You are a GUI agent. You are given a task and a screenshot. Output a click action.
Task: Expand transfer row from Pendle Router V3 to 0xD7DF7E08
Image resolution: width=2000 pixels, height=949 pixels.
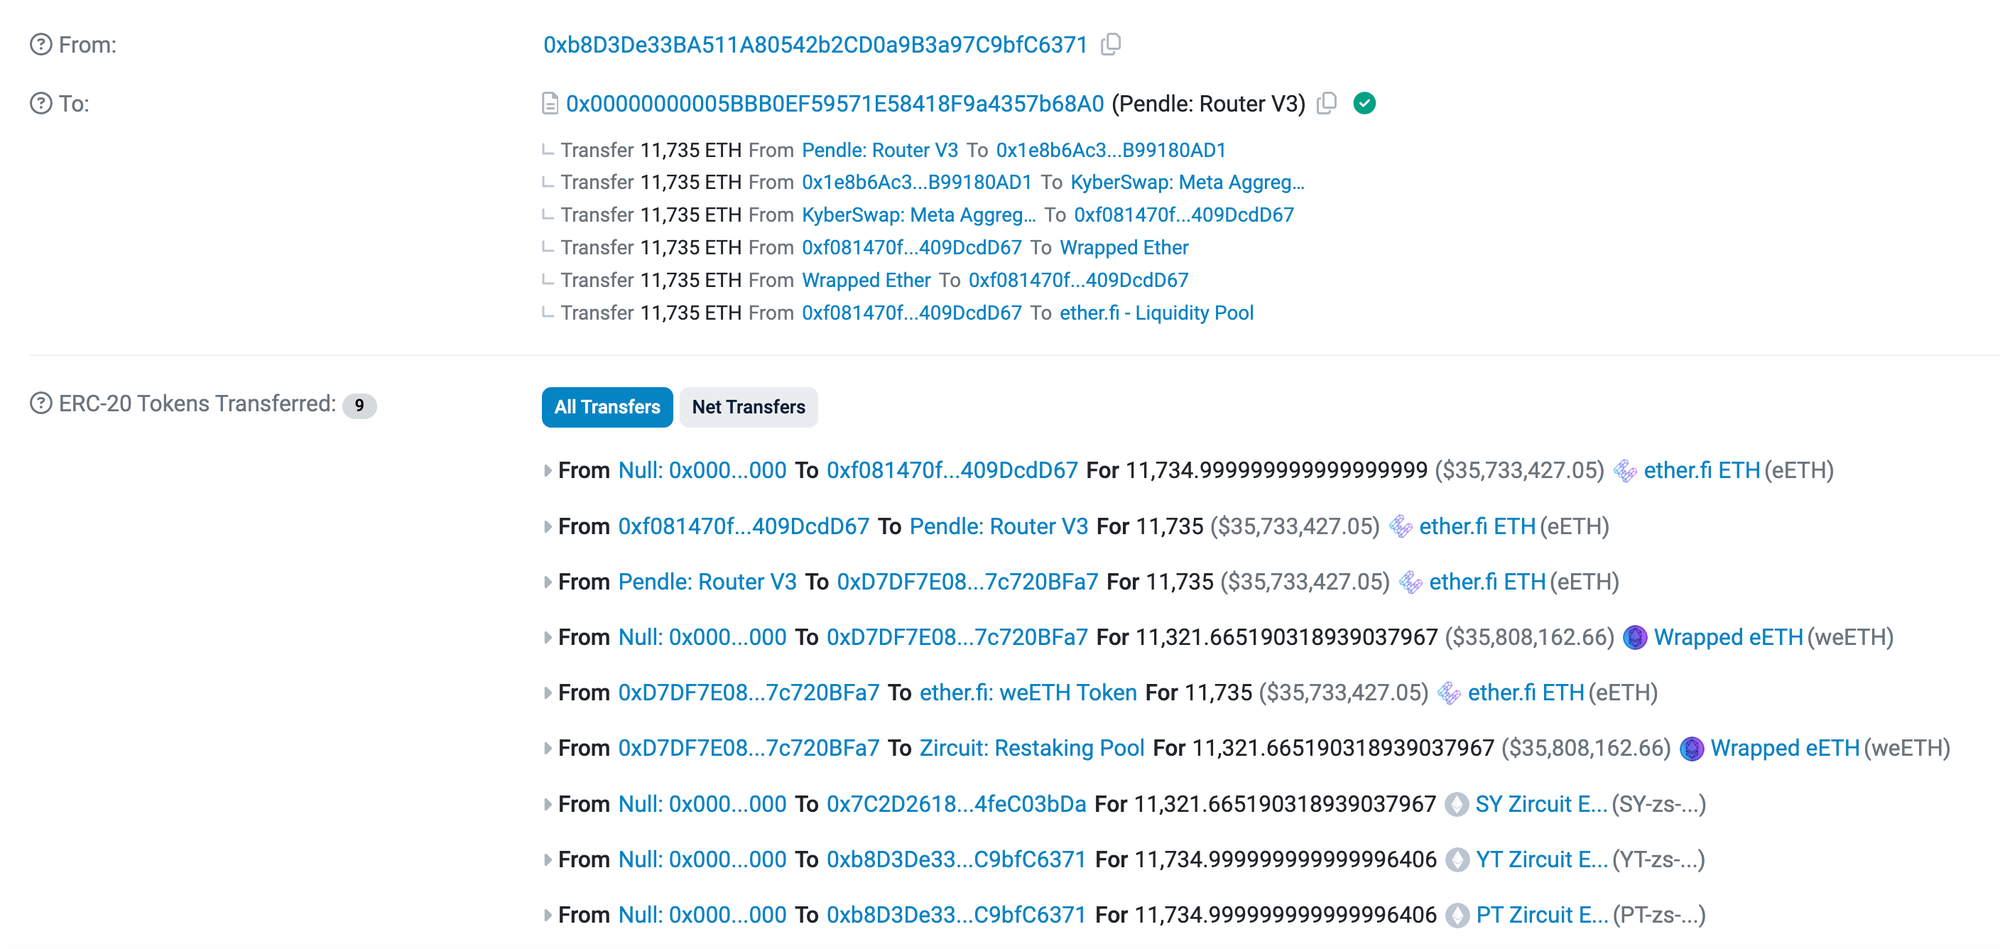pos(547,582)
